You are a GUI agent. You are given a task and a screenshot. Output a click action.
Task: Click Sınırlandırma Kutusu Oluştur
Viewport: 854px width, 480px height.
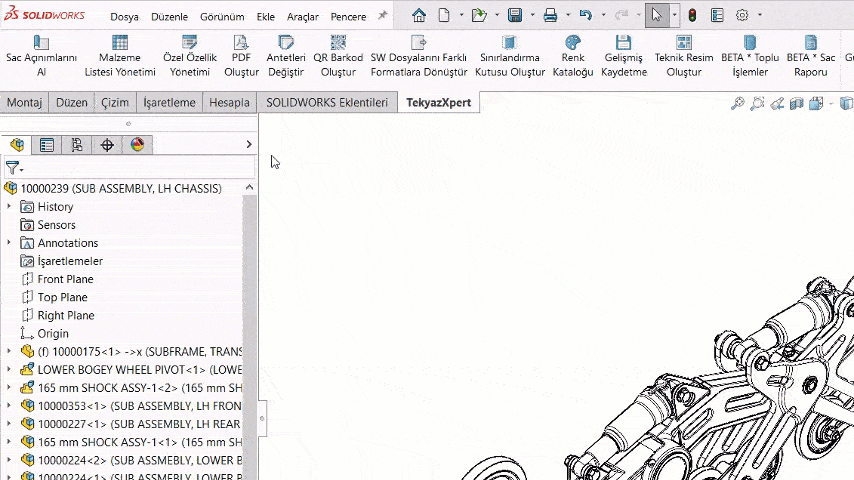(x=510, y=56)
